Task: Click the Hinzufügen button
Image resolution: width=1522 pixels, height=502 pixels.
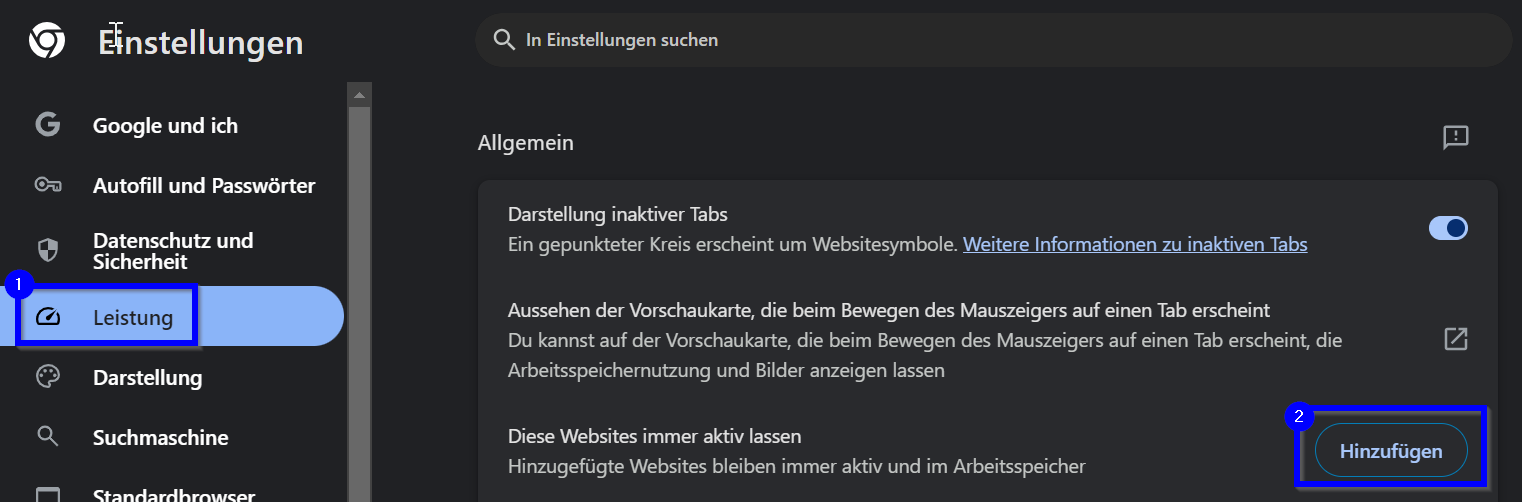Action: [1390, 451]
